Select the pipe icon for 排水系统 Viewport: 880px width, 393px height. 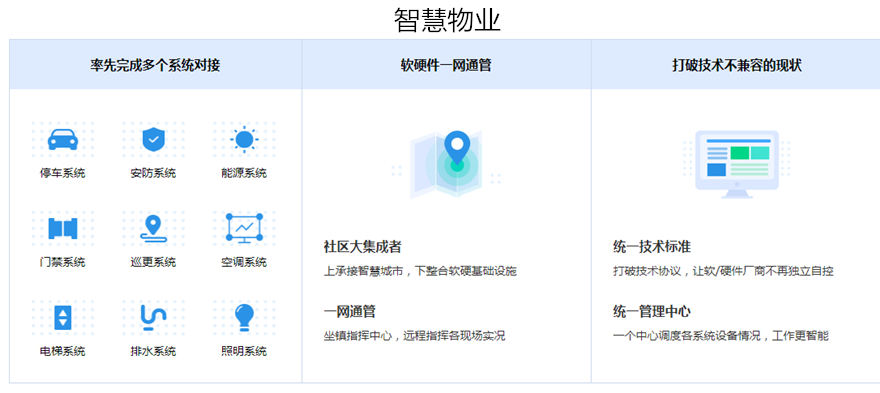point(153,318)
